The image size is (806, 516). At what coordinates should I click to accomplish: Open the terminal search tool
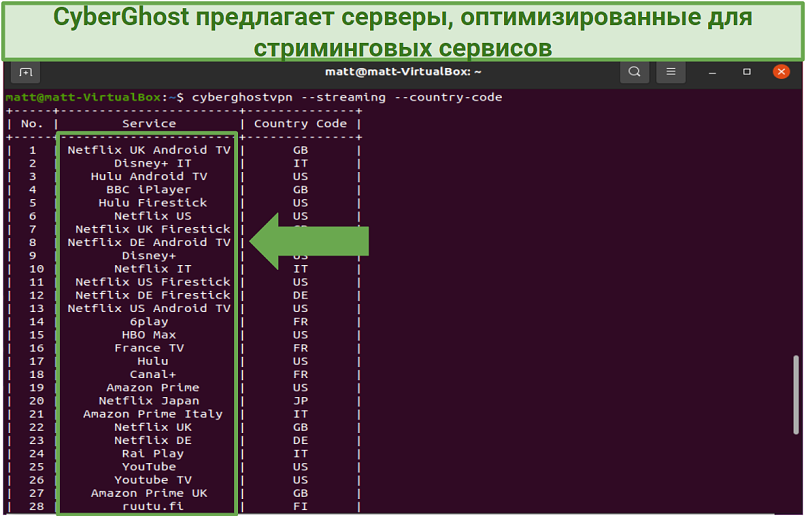tap(634, 72)
